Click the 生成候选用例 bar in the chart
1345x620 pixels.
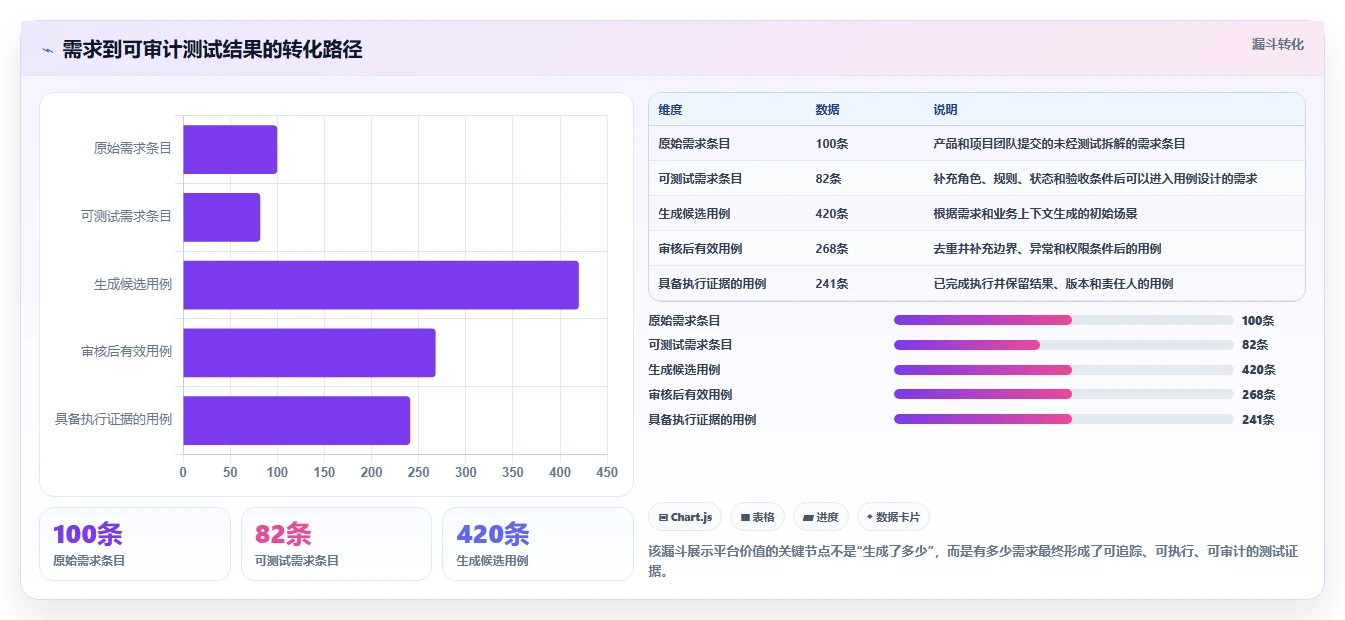(381, 285)
